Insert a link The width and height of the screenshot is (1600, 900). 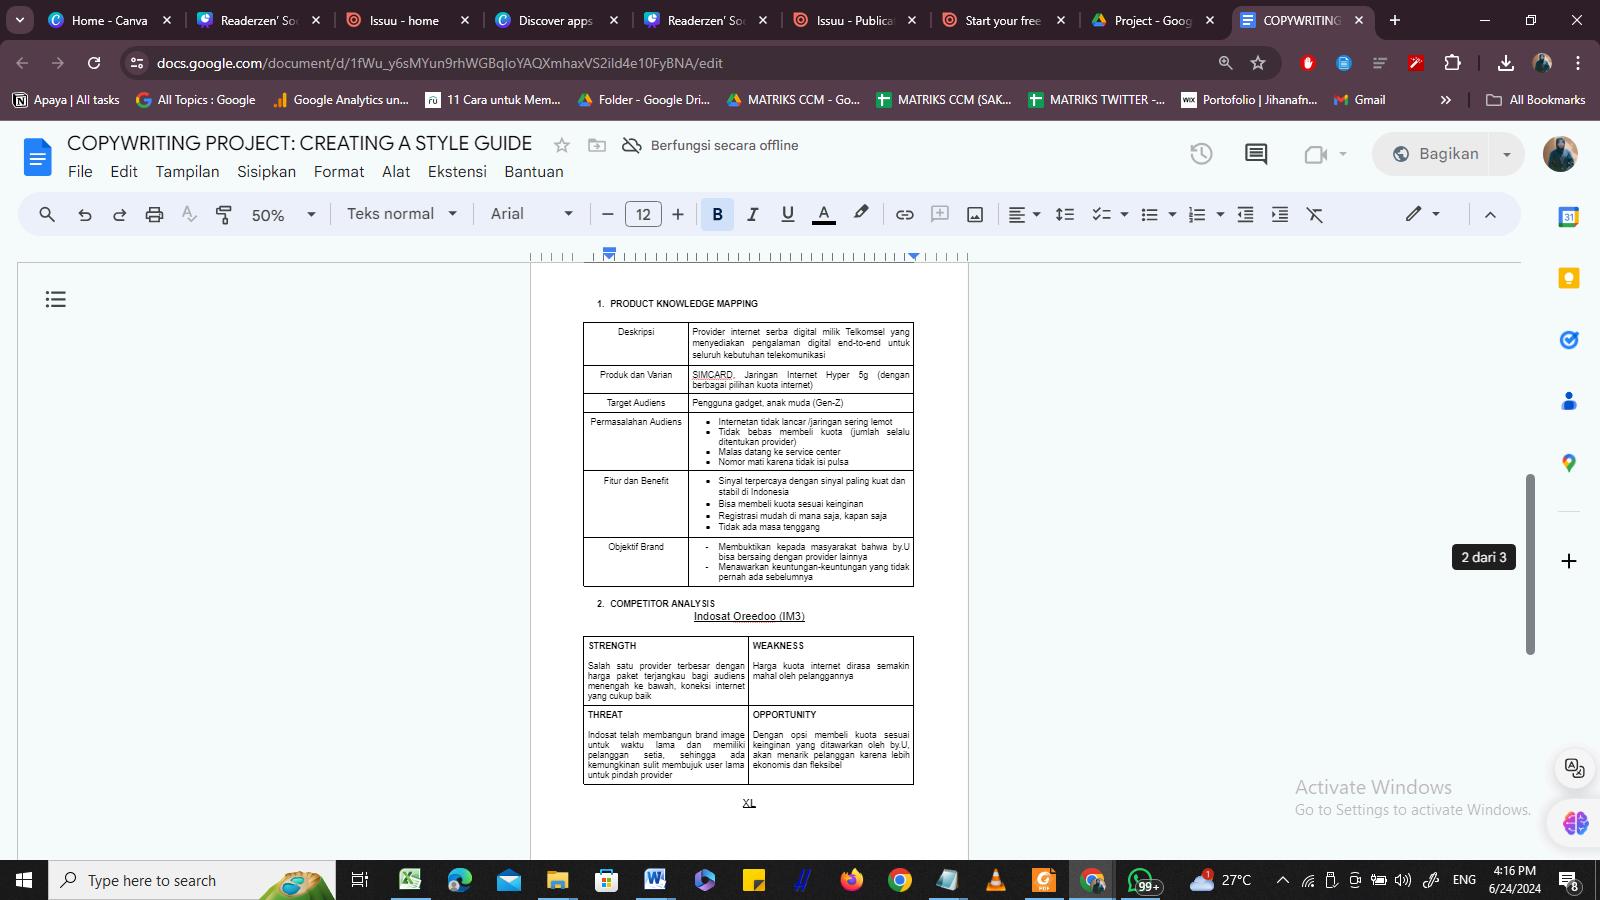904,214
